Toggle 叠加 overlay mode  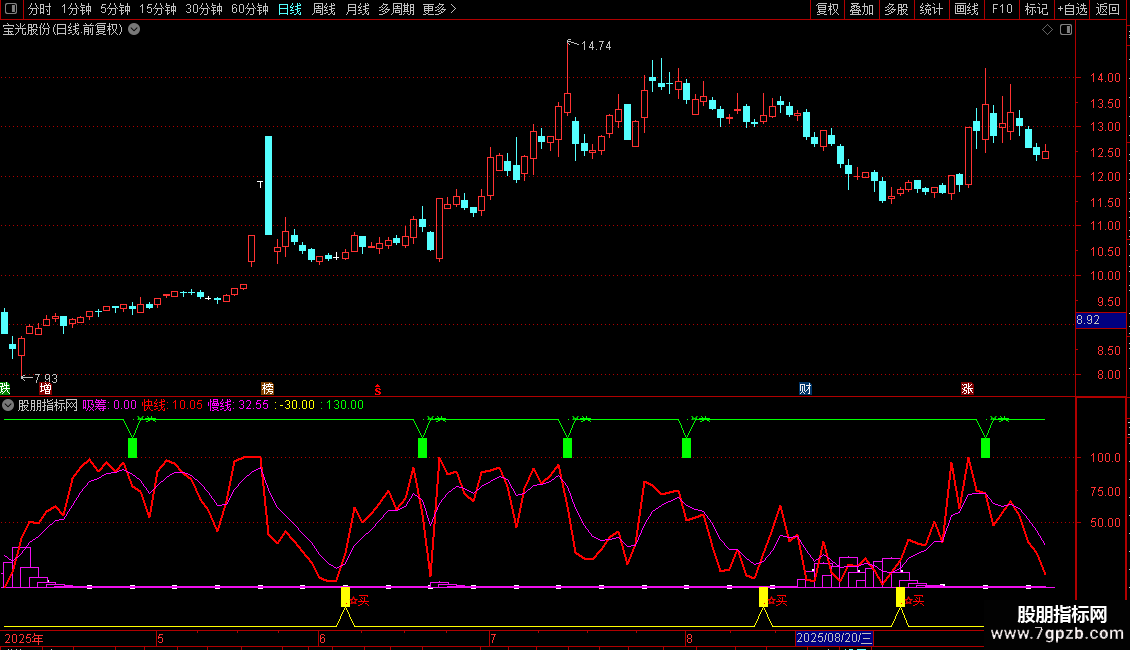point(861,10)
